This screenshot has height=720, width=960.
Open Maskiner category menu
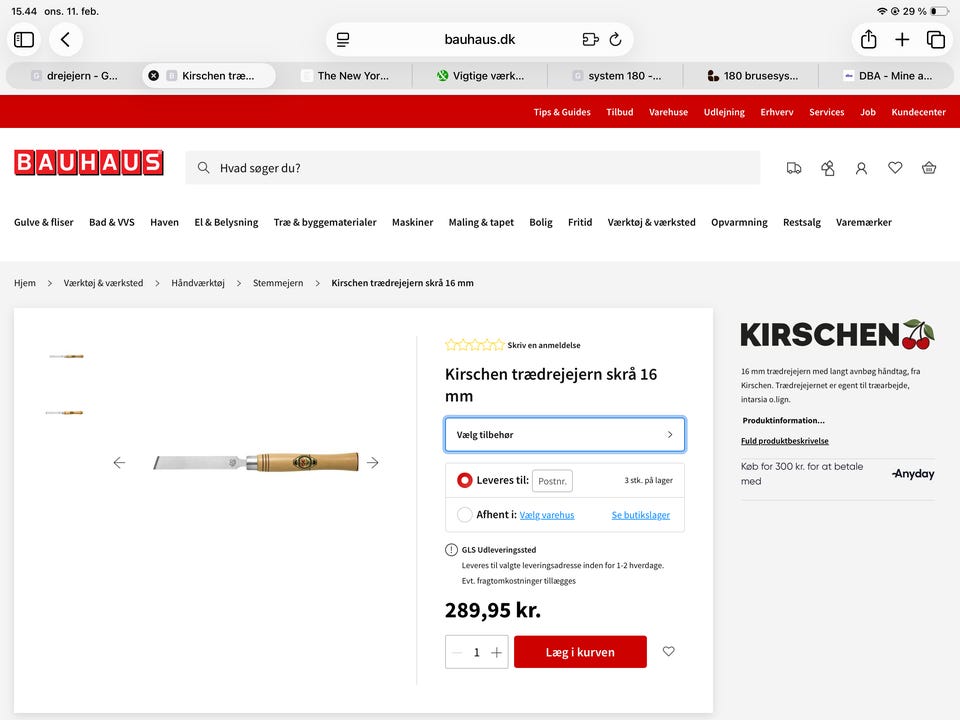pos(412,222)
